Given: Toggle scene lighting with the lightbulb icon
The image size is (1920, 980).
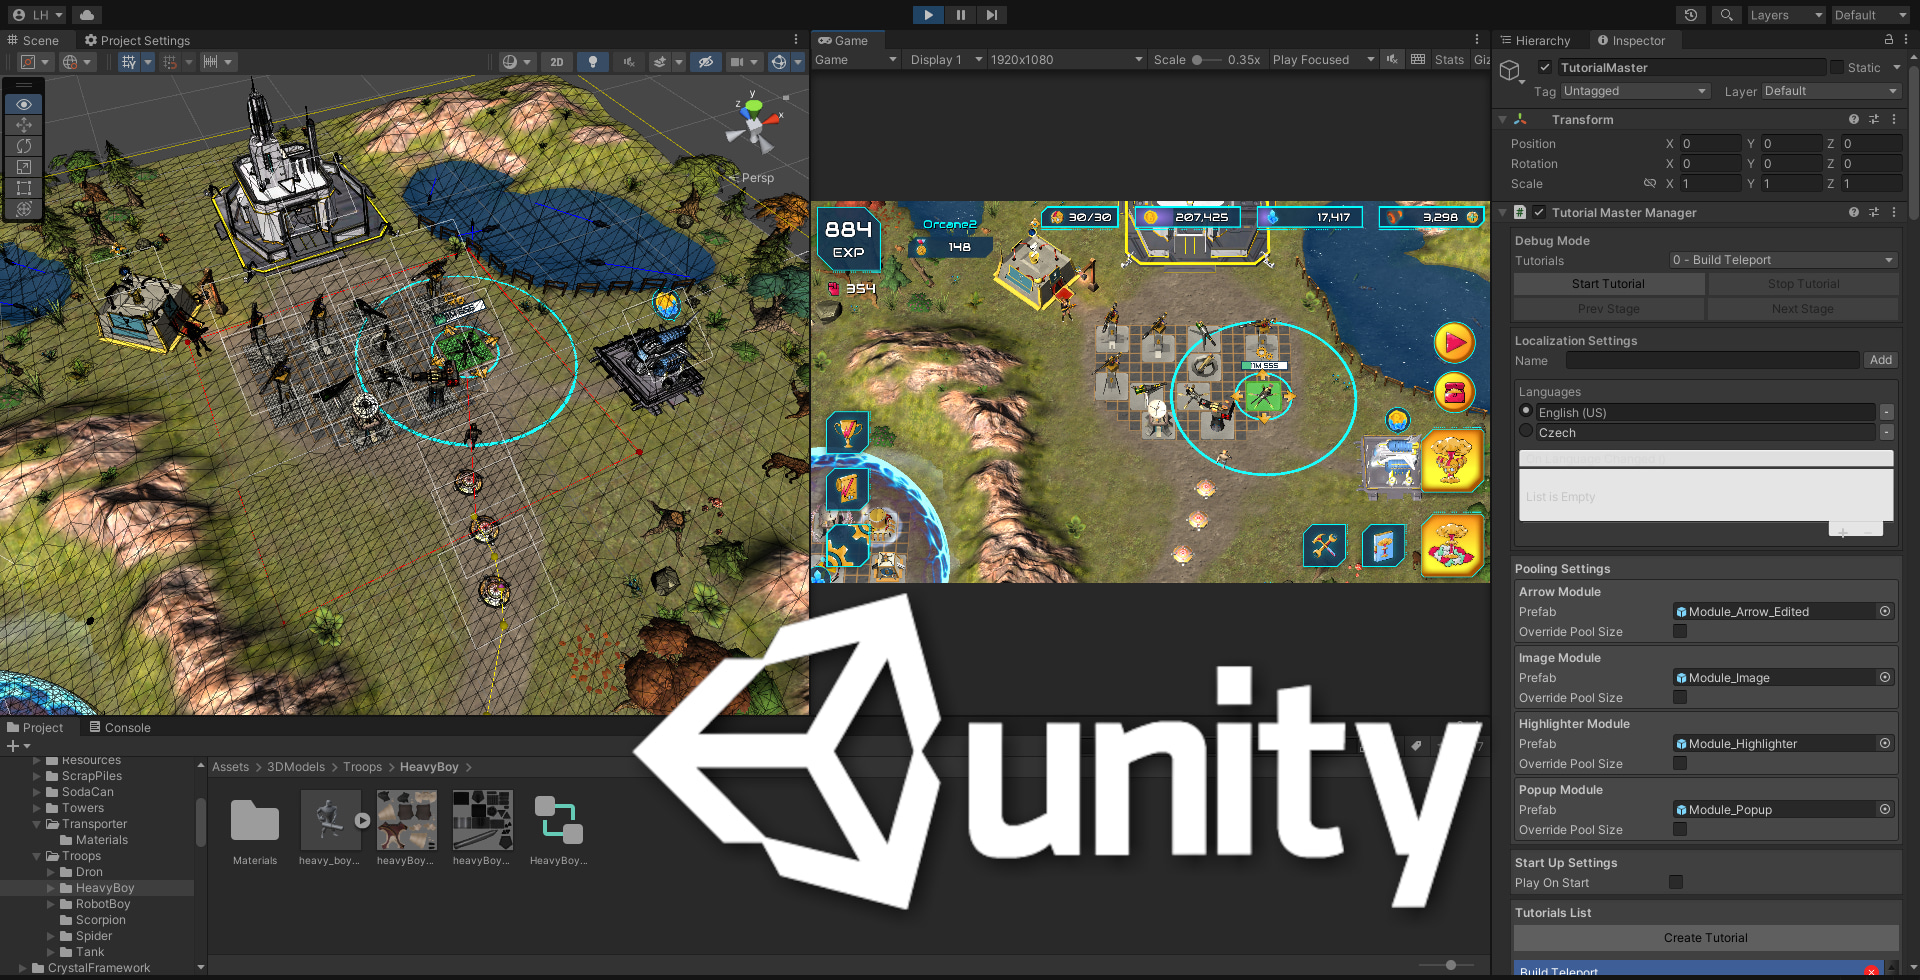Looking at the screenshot, I should (593, 62).
